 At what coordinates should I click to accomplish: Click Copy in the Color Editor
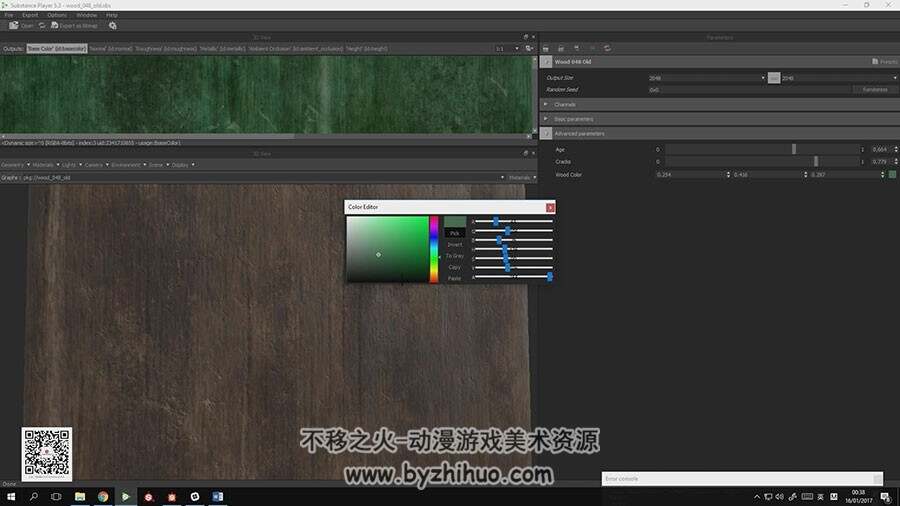click(x=455, y=267)
